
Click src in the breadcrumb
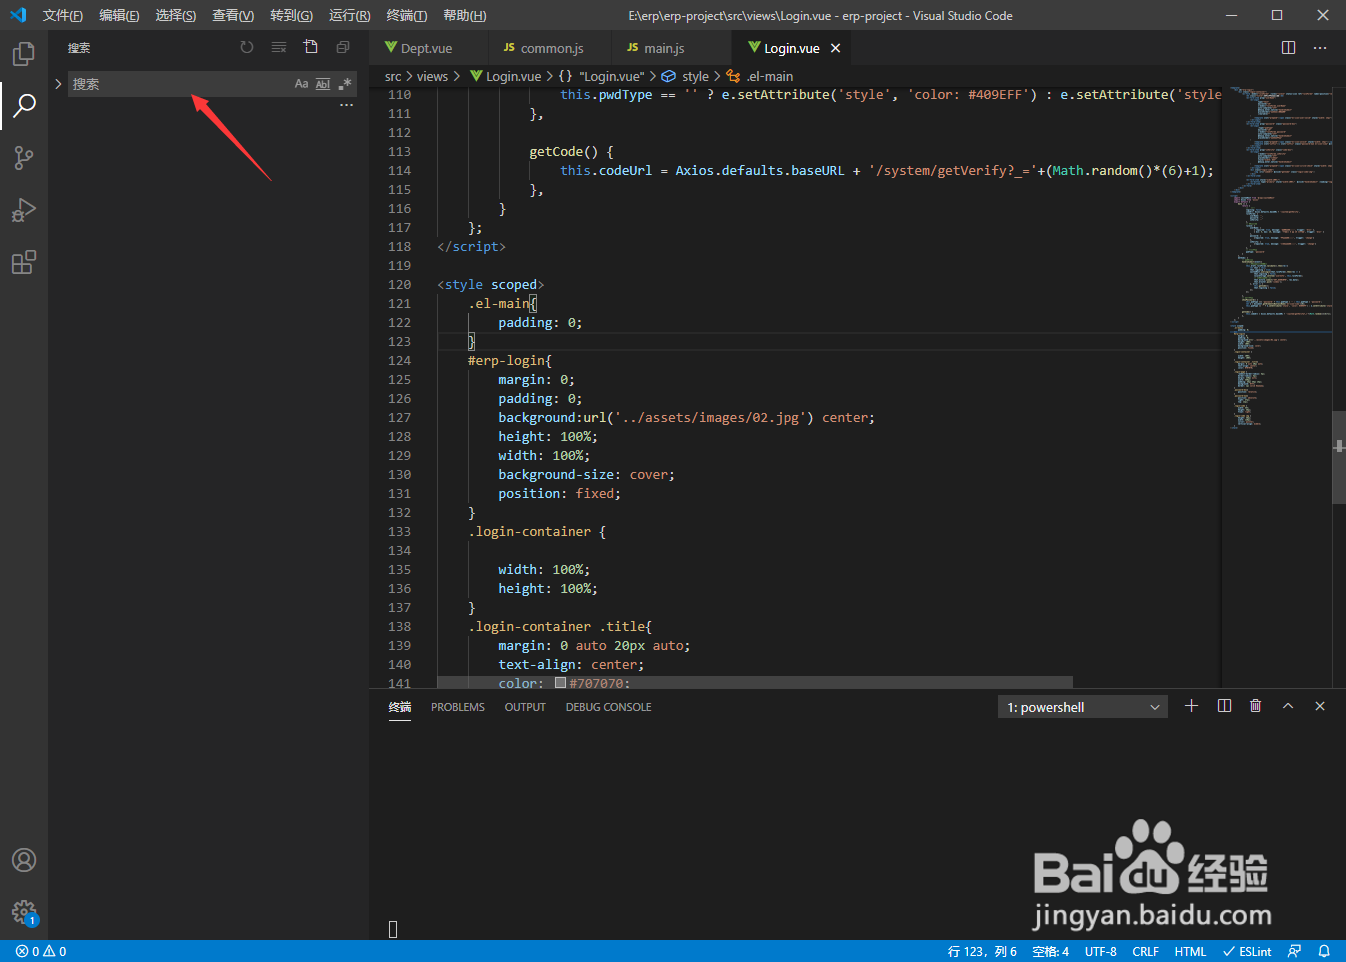click(x=393, y=76)
